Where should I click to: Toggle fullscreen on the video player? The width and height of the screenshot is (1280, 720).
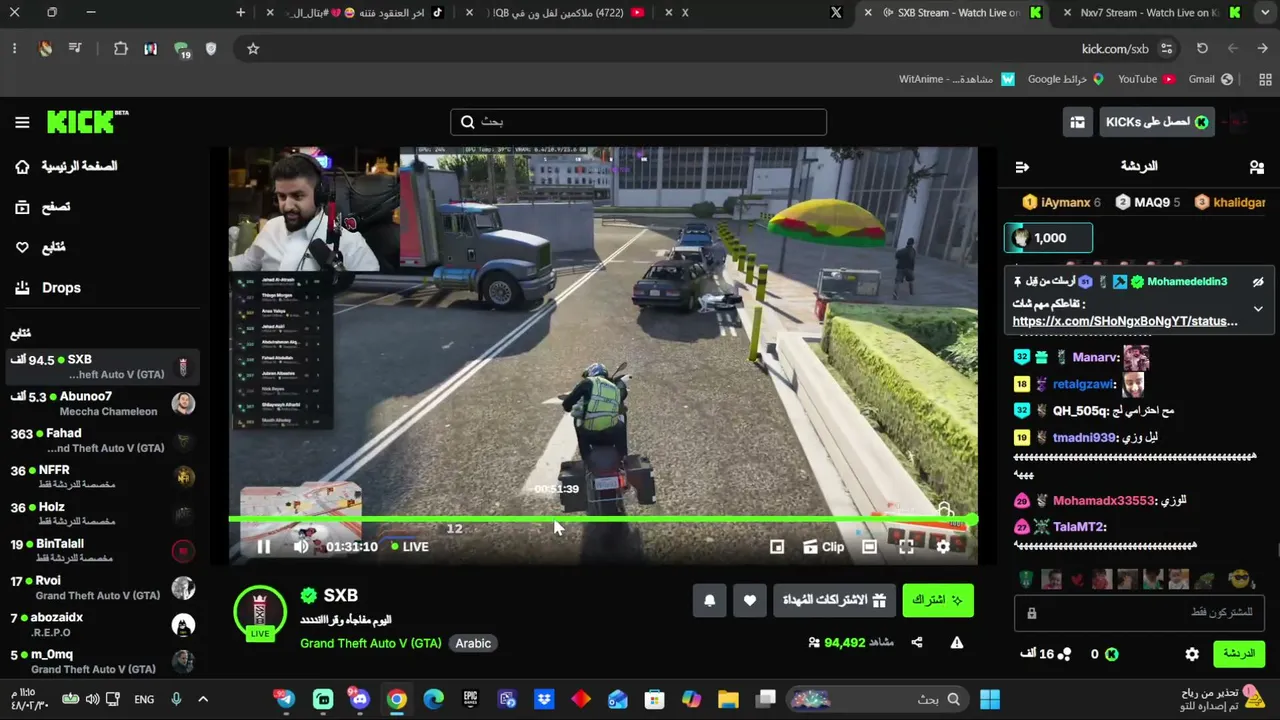(x=906, y=547)
